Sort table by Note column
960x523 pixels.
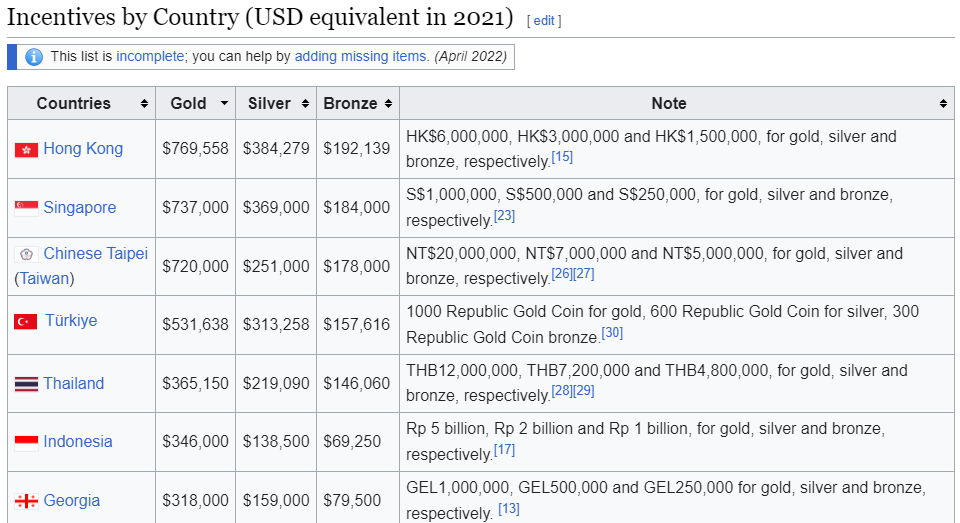point(943,104)
